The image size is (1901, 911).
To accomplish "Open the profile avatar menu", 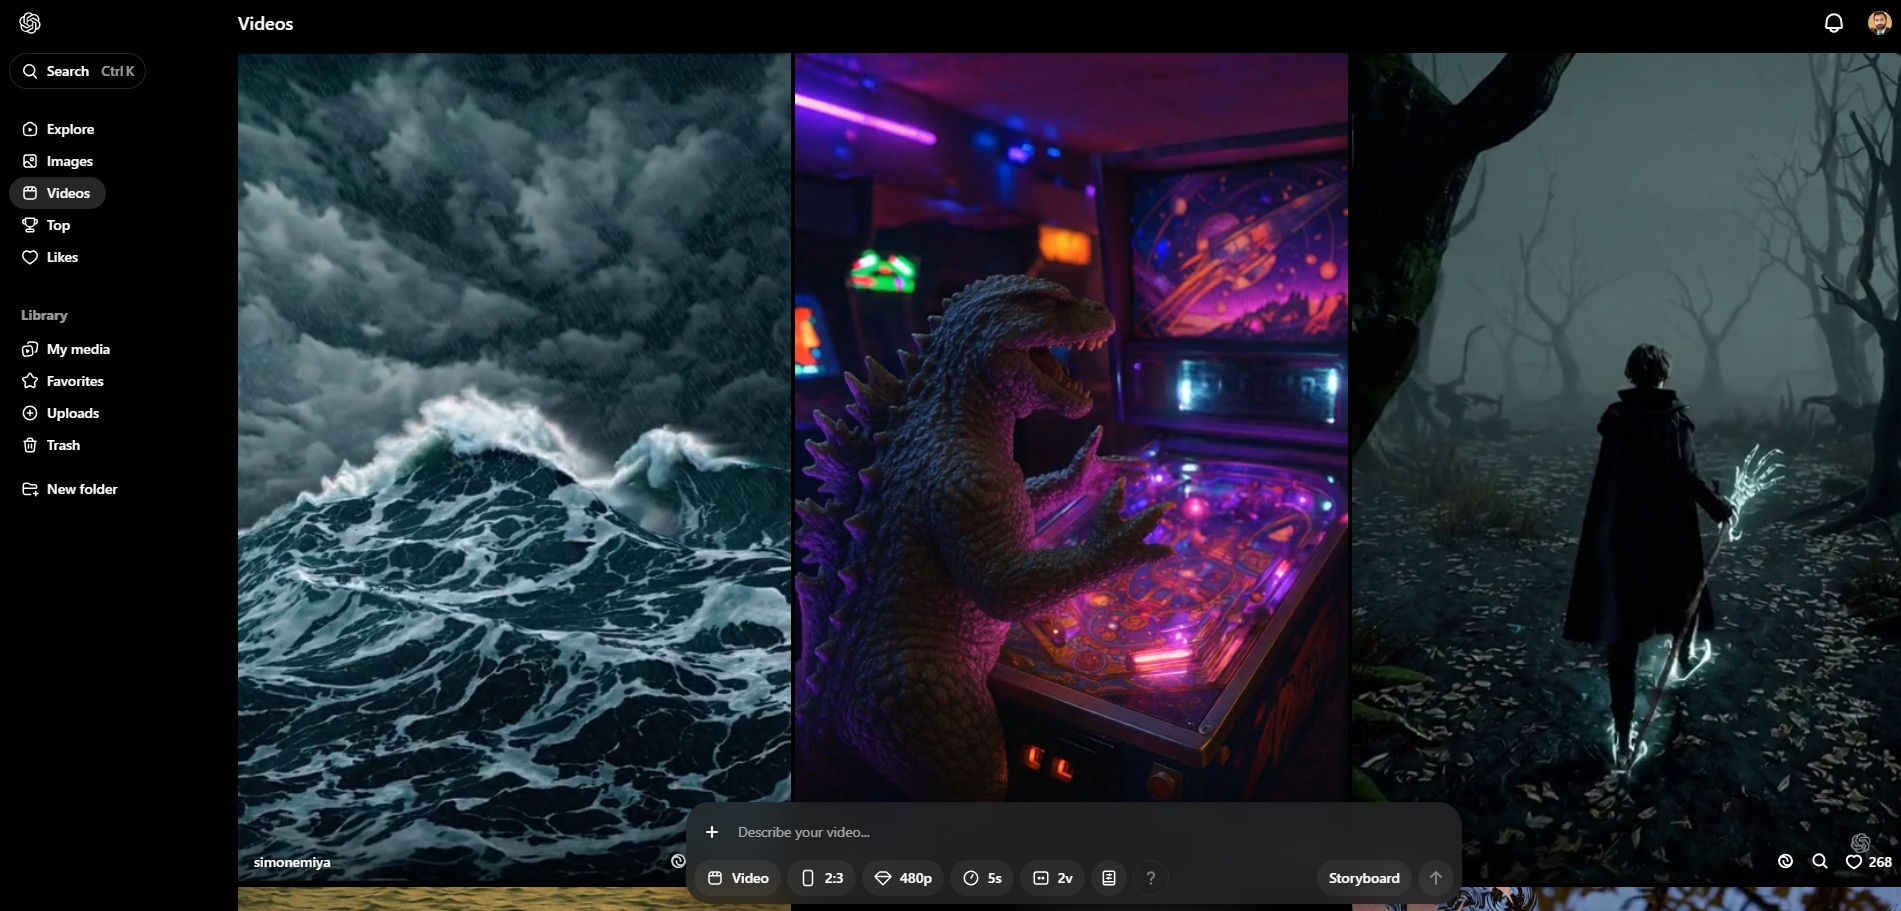I will (1879, 23).
